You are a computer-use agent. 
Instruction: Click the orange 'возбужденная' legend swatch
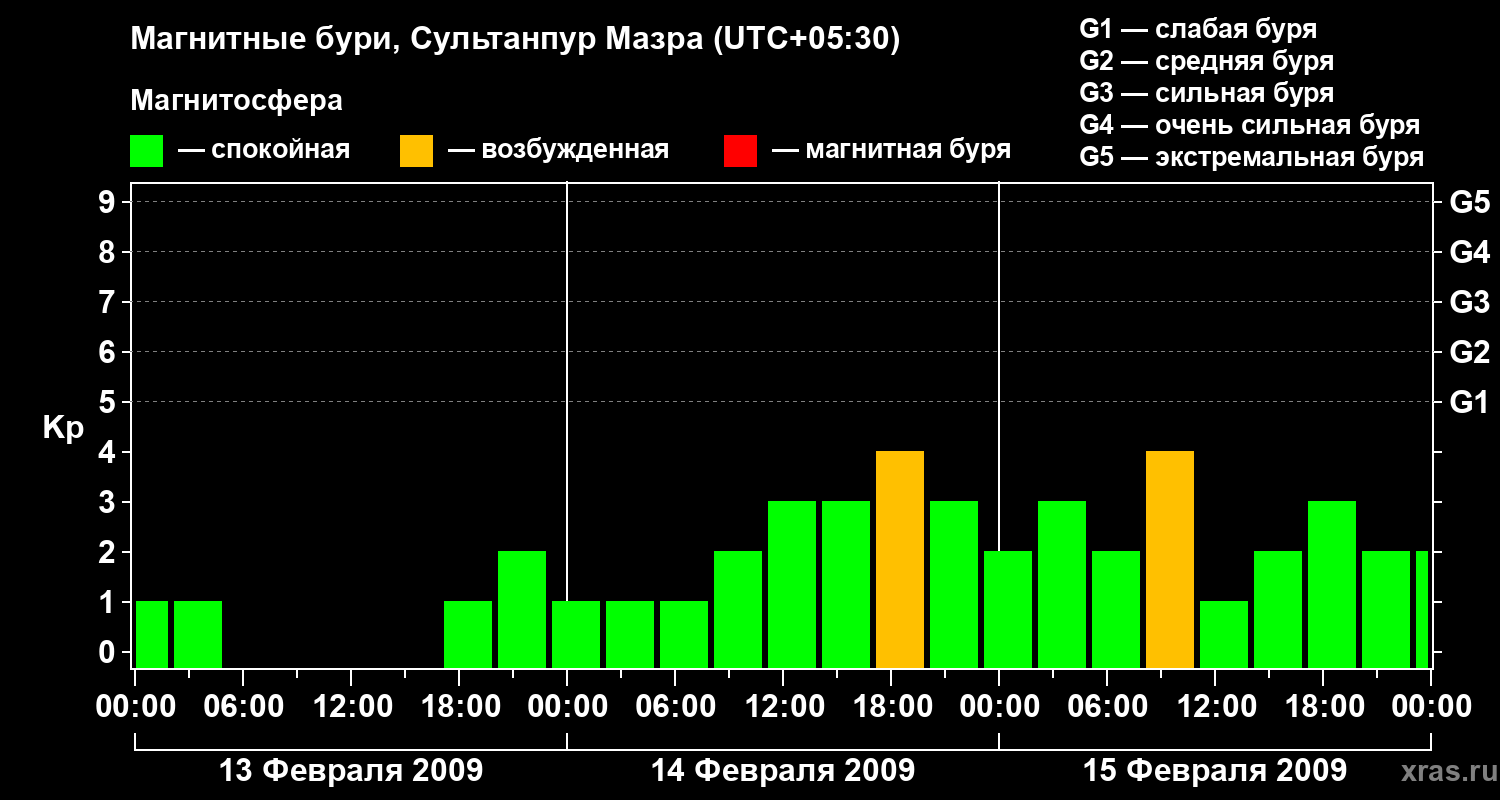(x=417, y=151)
